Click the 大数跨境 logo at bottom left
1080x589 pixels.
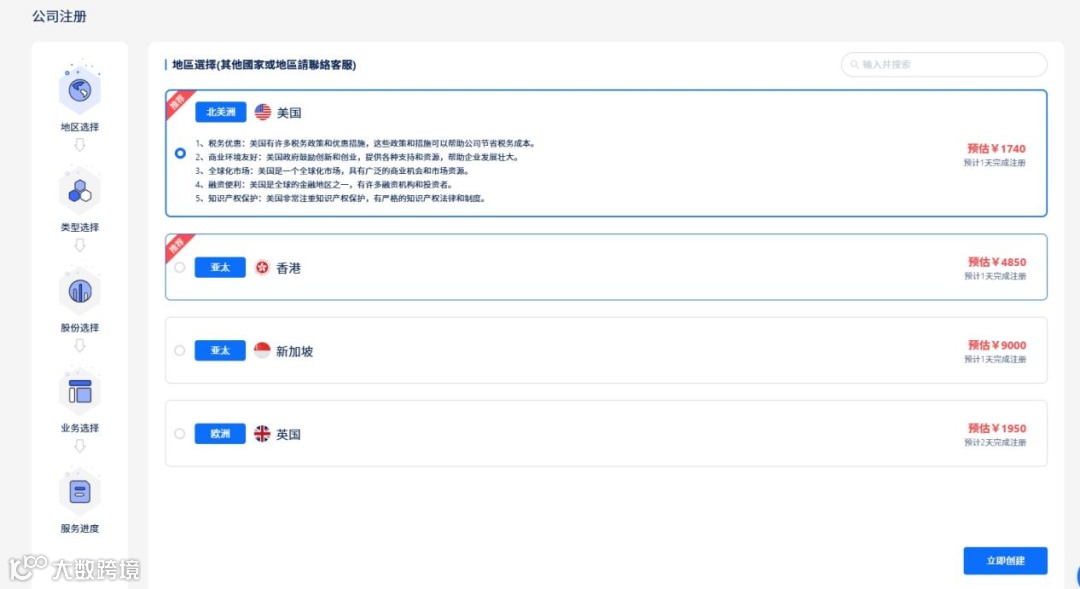click(73, 566)
